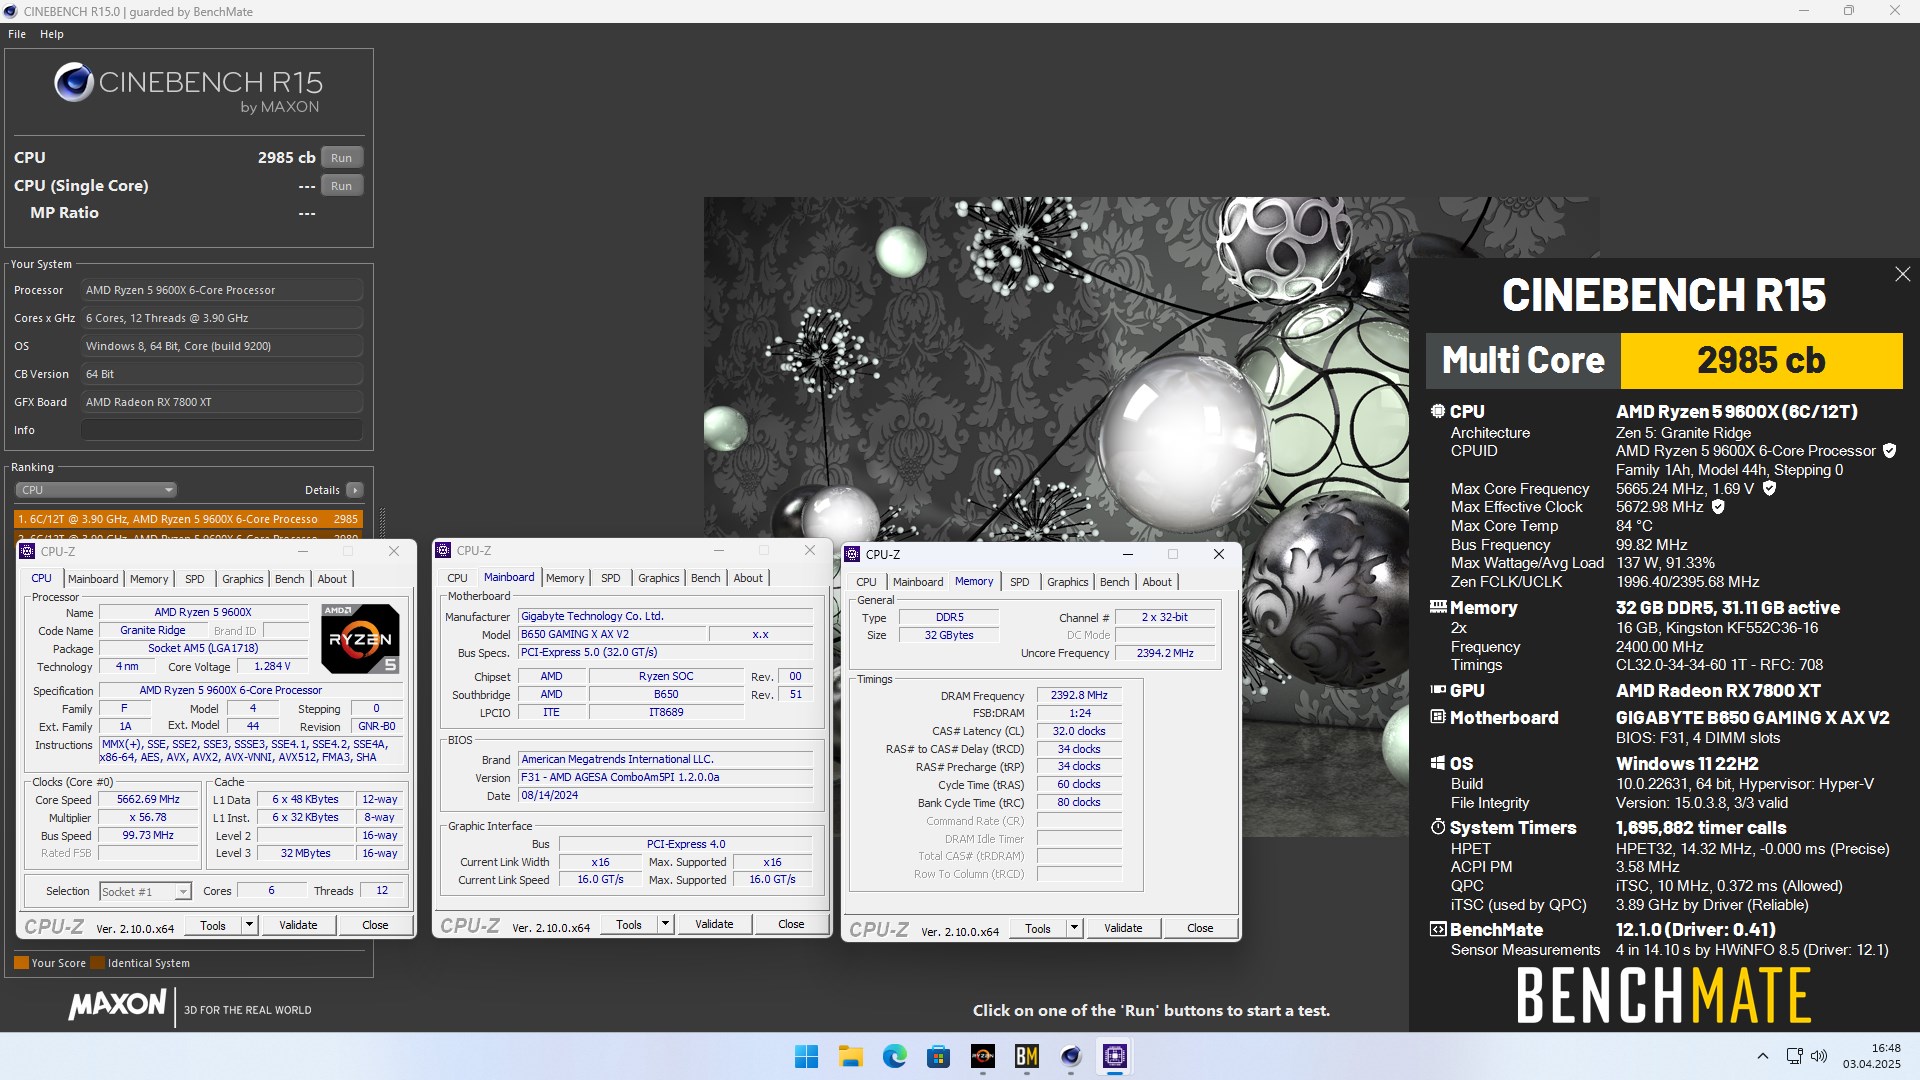The image size is (1920, 1080).
Task: Open the Help menu
Action: coord(52,34)
